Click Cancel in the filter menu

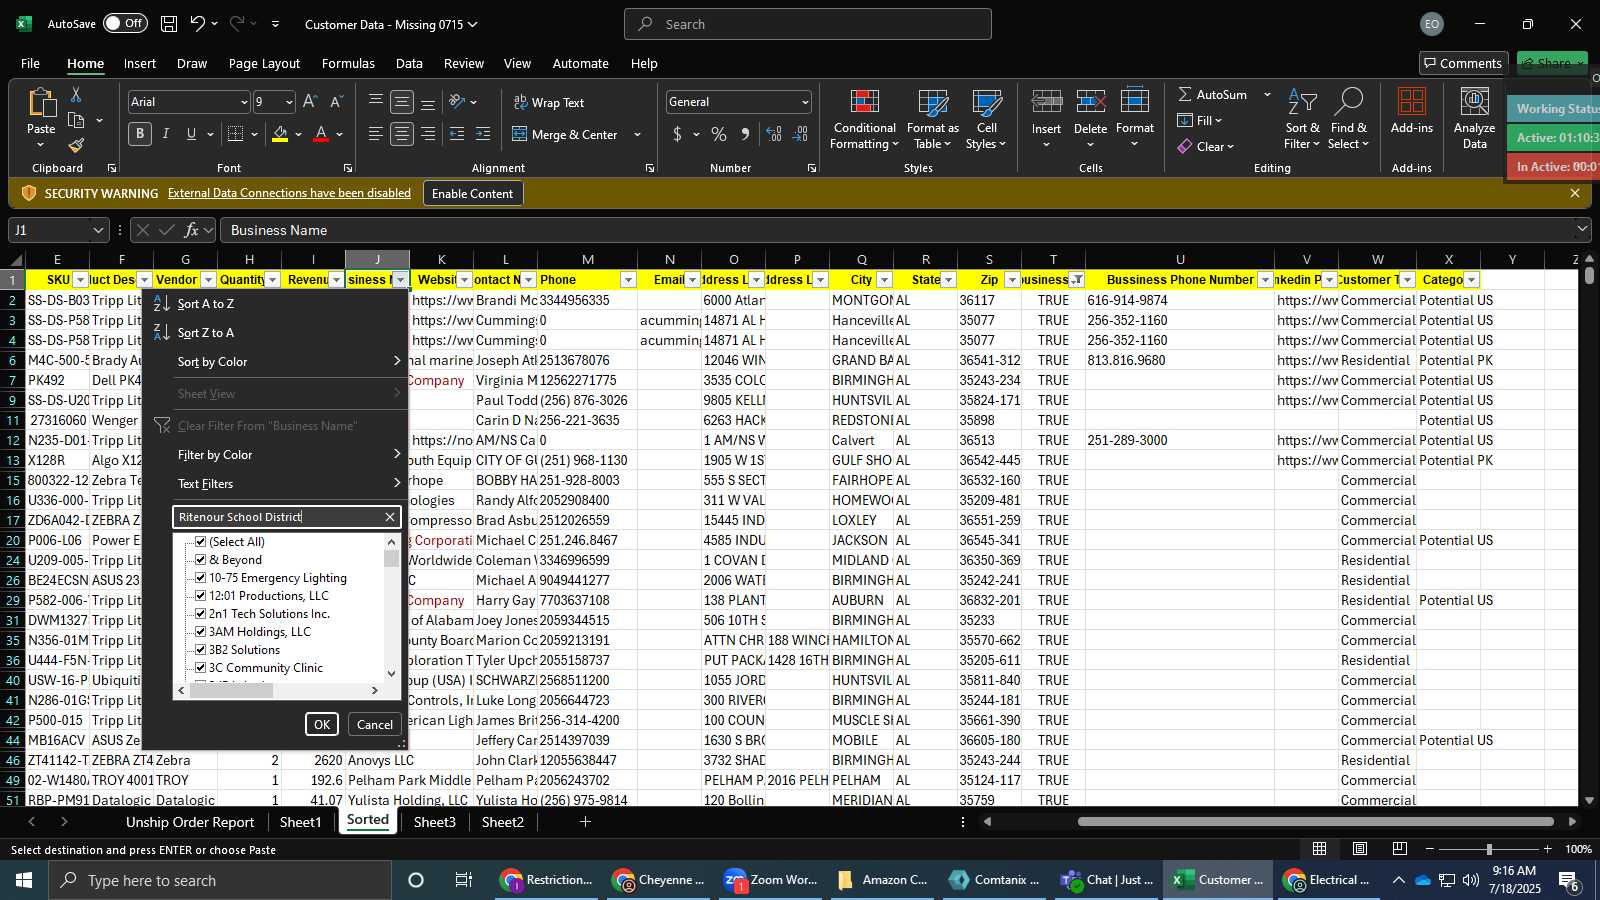(375, 725)
